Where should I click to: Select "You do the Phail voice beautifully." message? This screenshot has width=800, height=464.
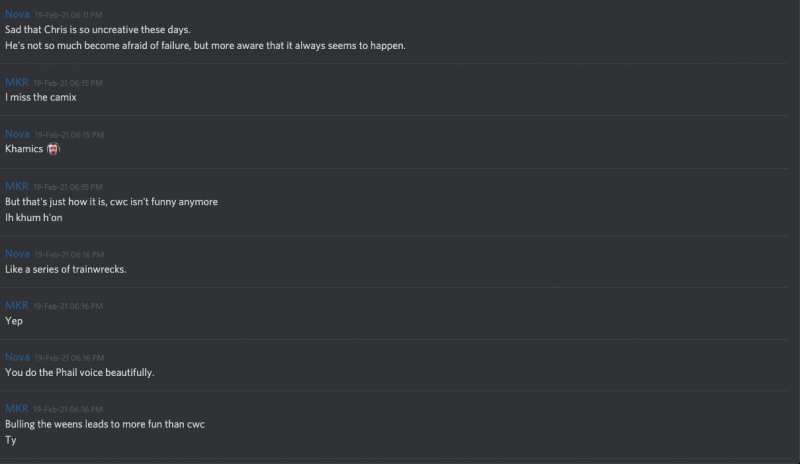pos(80,372)
